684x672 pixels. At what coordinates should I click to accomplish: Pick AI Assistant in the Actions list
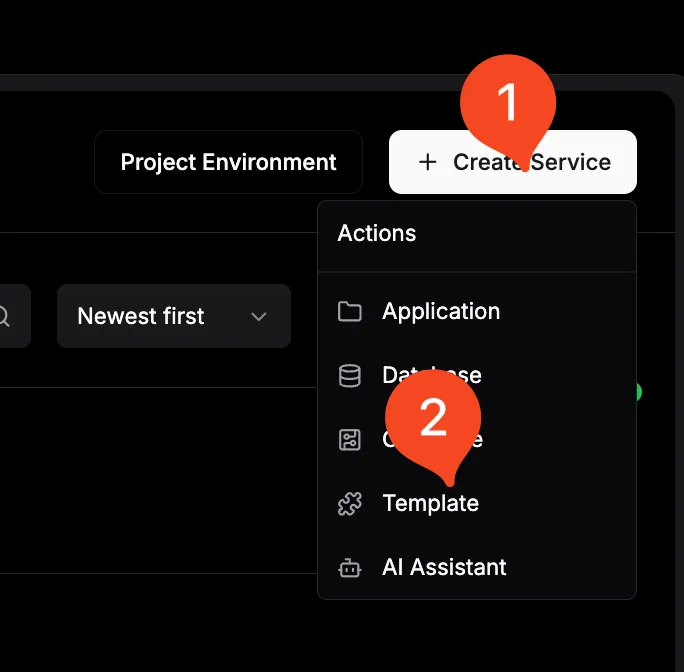pos(444,568)
